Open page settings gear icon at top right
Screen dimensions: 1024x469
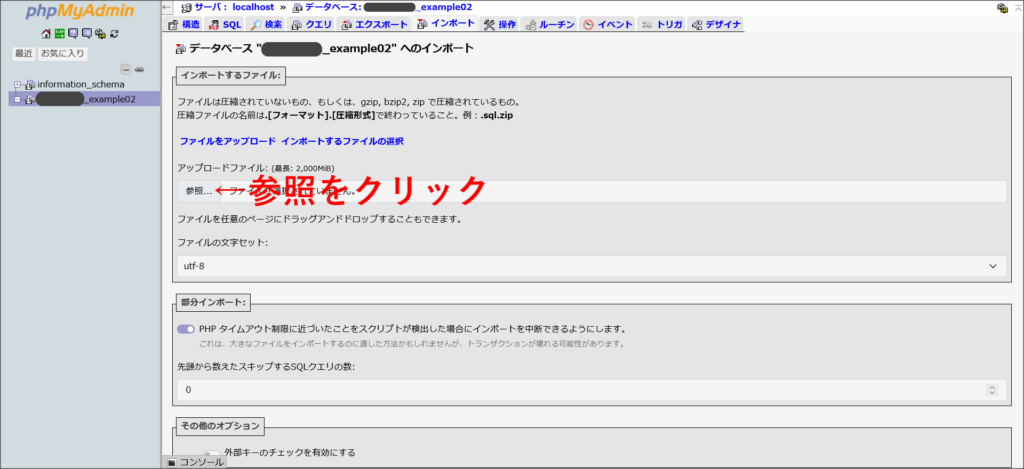pos(1002,8)
